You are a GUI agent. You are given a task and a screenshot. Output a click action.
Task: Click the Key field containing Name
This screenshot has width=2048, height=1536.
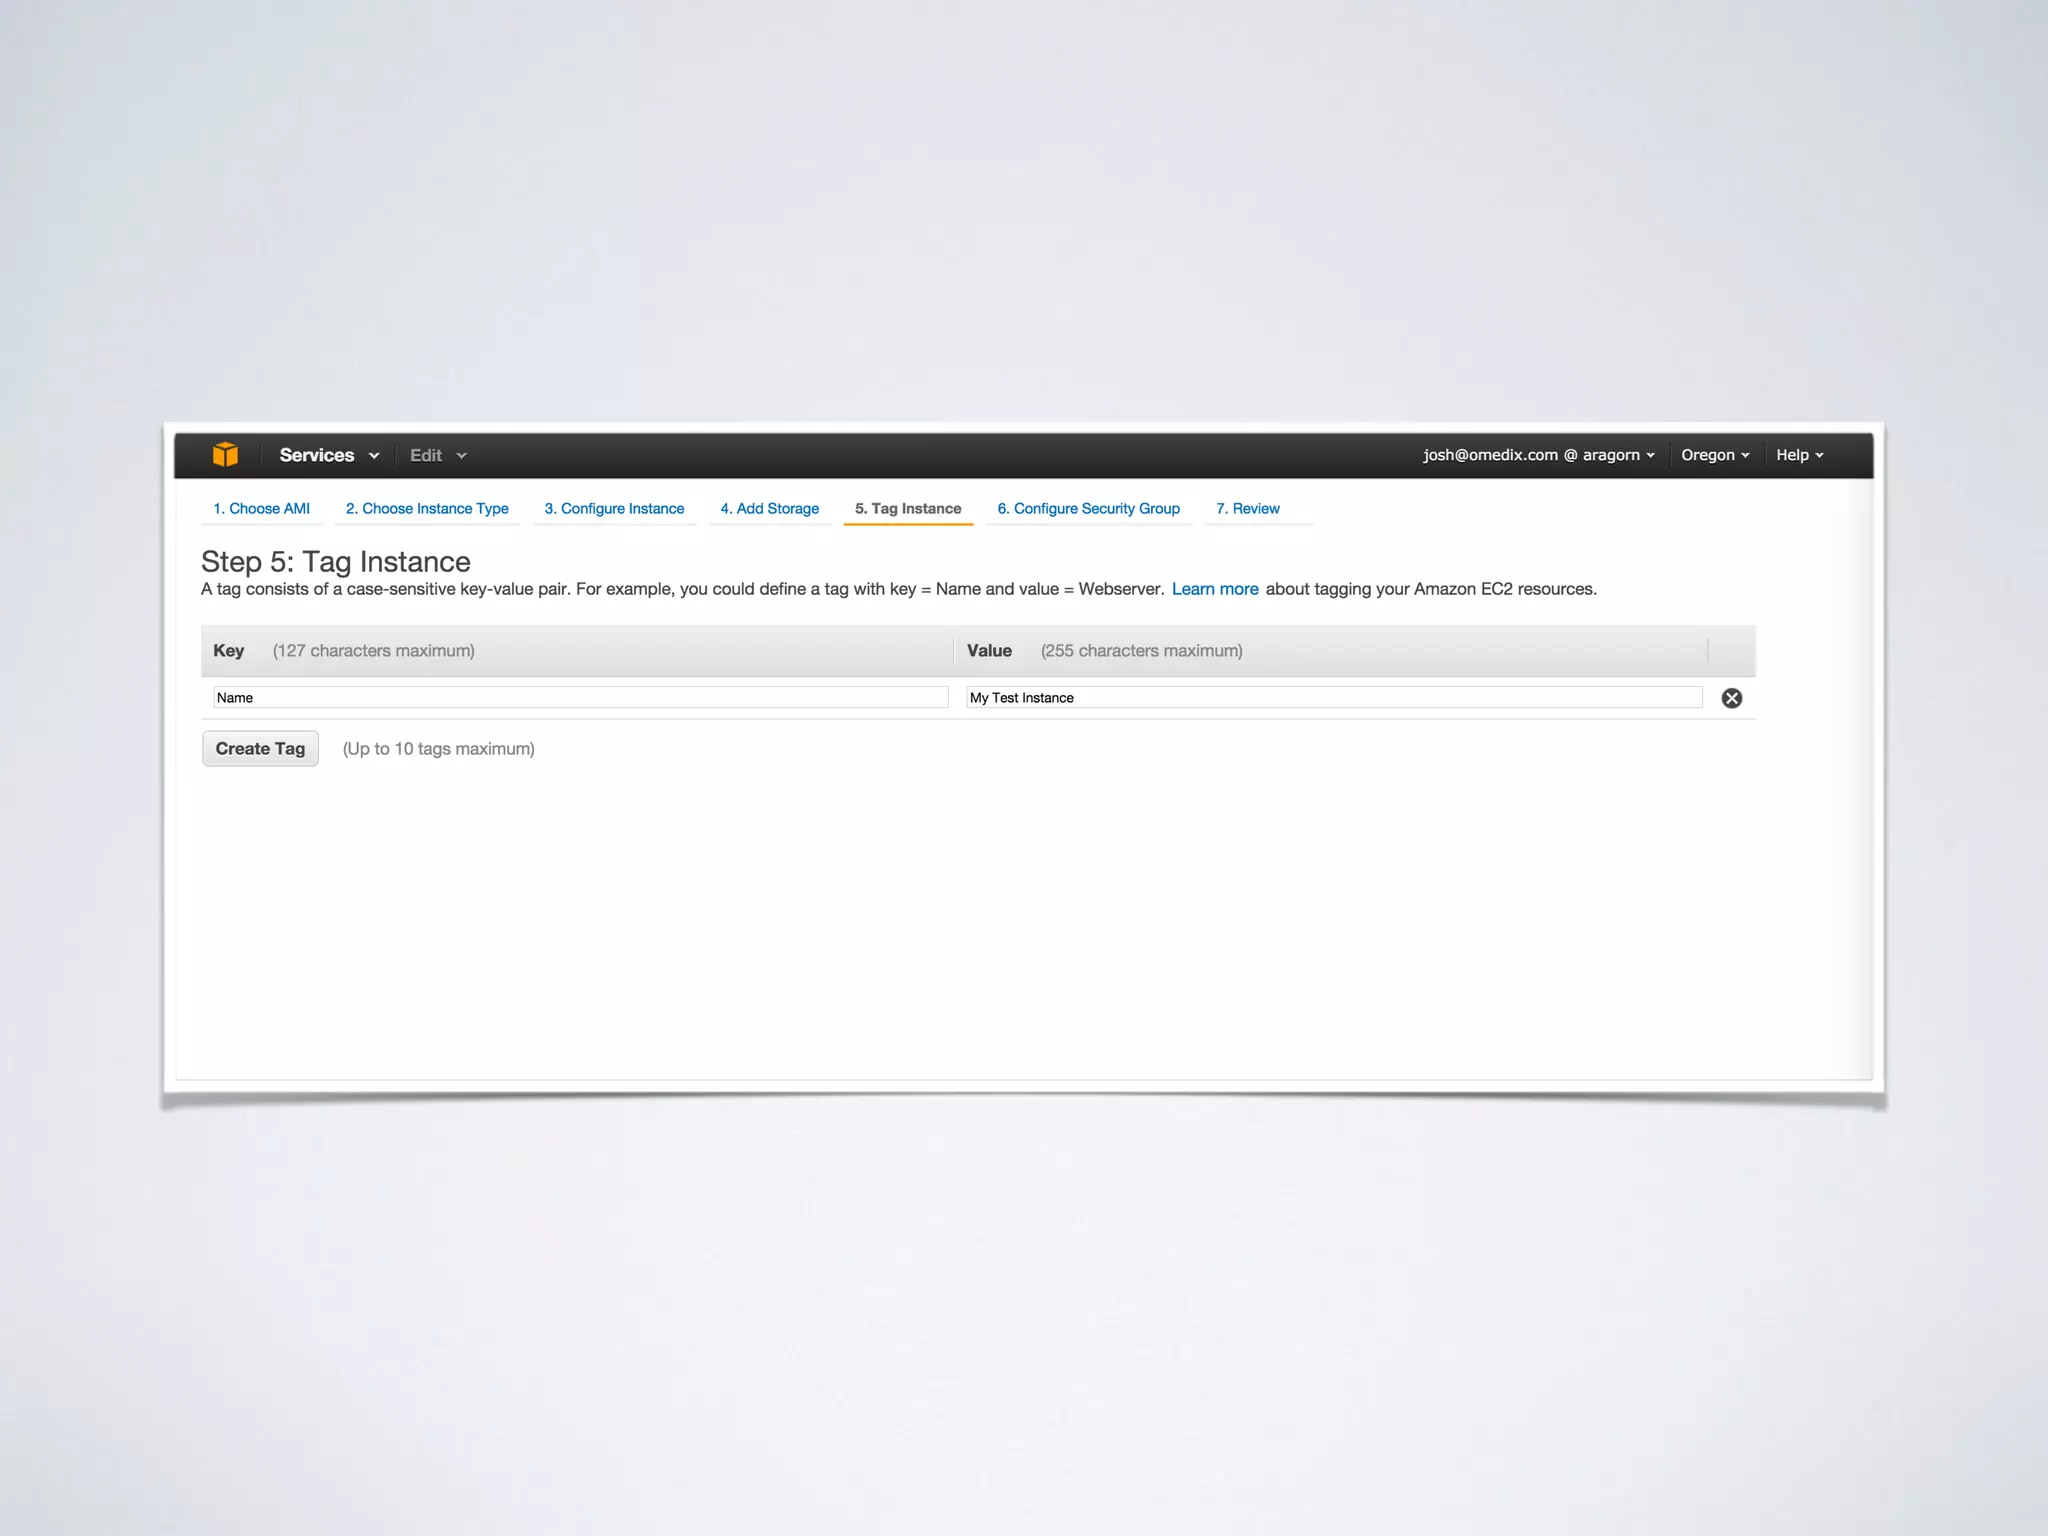click(x=580, y=698)
